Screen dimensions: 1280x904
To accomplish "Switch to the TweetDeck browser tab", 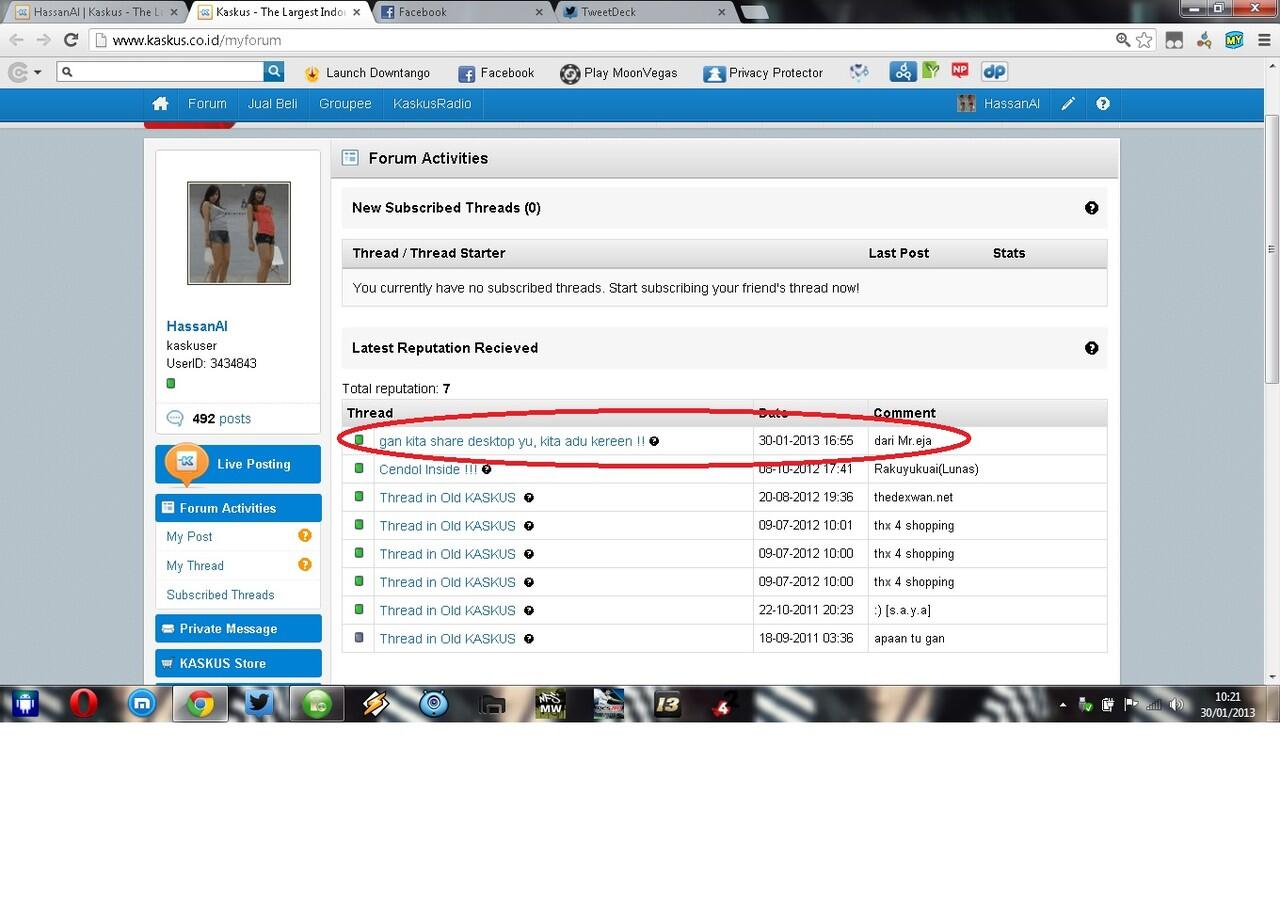I will pyautogui.click(x=645, y=12).
